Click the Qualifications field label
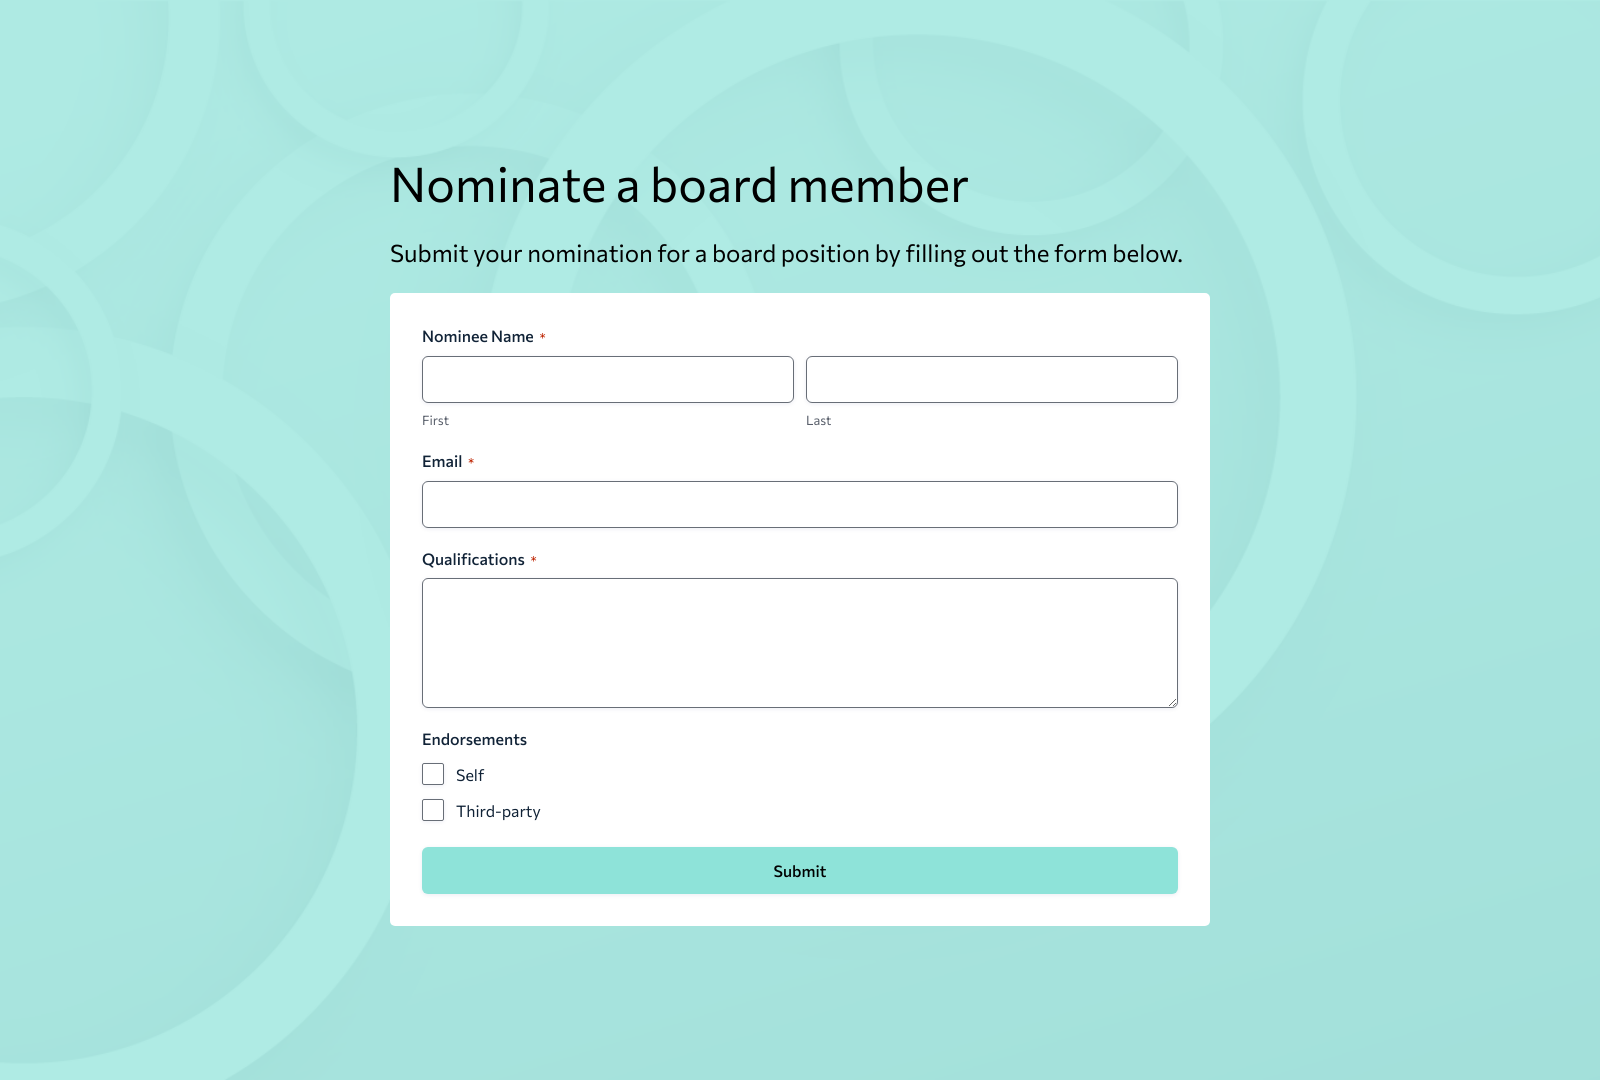This screenshot has height=1080, width=1600. pyautogui.click(x=473, y=560)
